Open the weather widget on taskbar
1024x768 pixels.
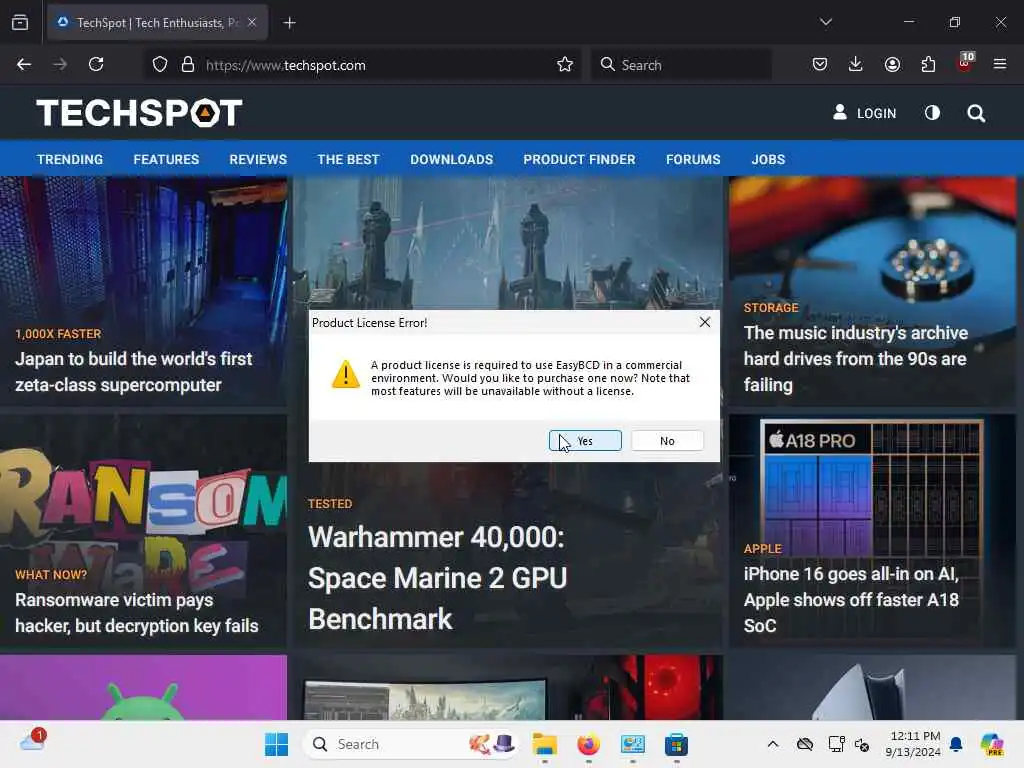[33, 741]
